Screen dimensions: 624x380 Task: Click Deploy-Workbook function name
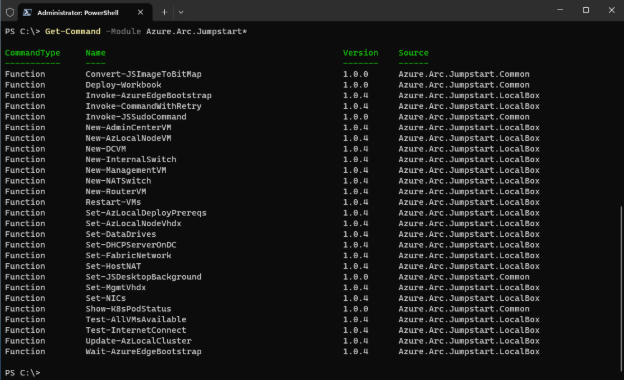(123, 85)
